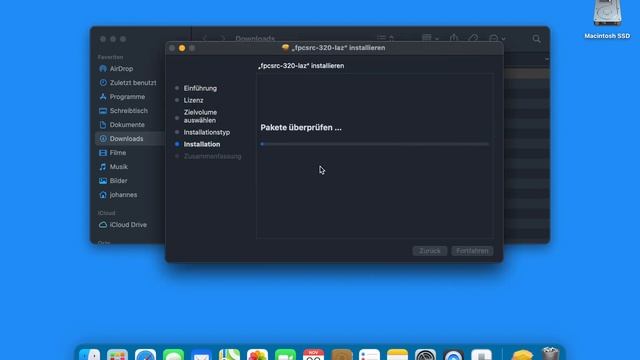Open Calendar from the Dock
Screen dimensions: 640x360
(x=313, y=354)
